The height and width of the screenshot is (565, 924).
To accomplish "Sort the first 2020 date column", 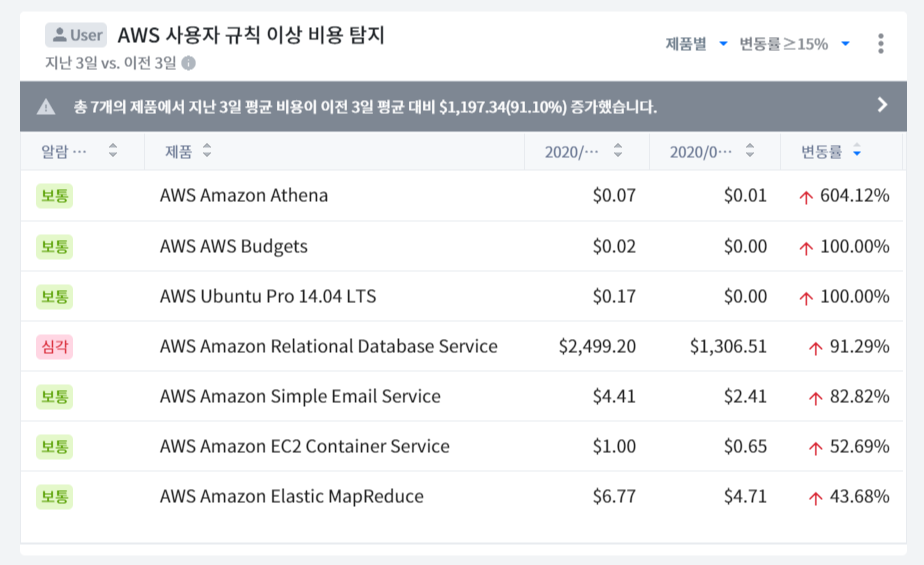I will point(618,151).
